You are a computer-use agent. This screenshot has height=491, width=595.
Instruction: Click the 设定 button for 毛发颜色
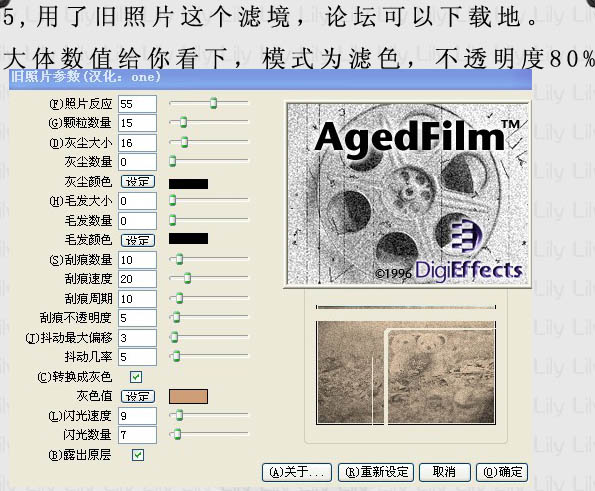point(138,240)
